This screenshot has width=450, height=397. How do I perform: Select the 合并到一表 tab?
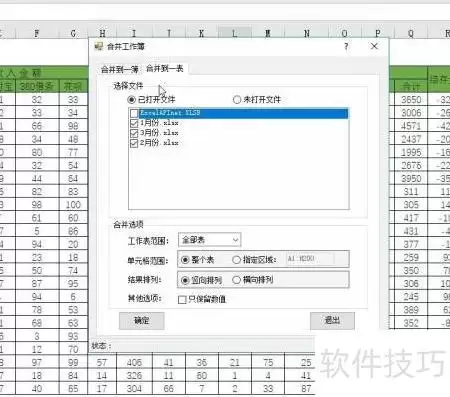click(x=165, y=68)
